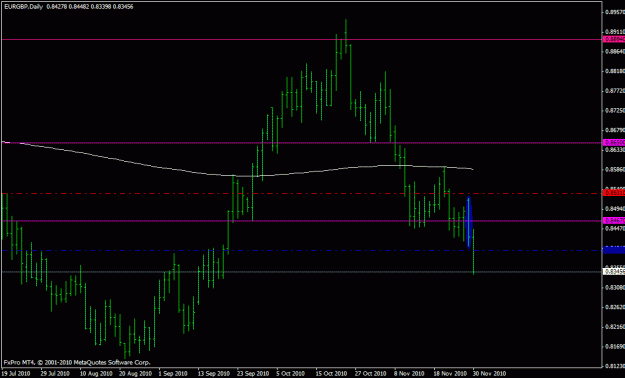
Task: Click the 0.8494 price axis value
Action: [x=615, y=209]
